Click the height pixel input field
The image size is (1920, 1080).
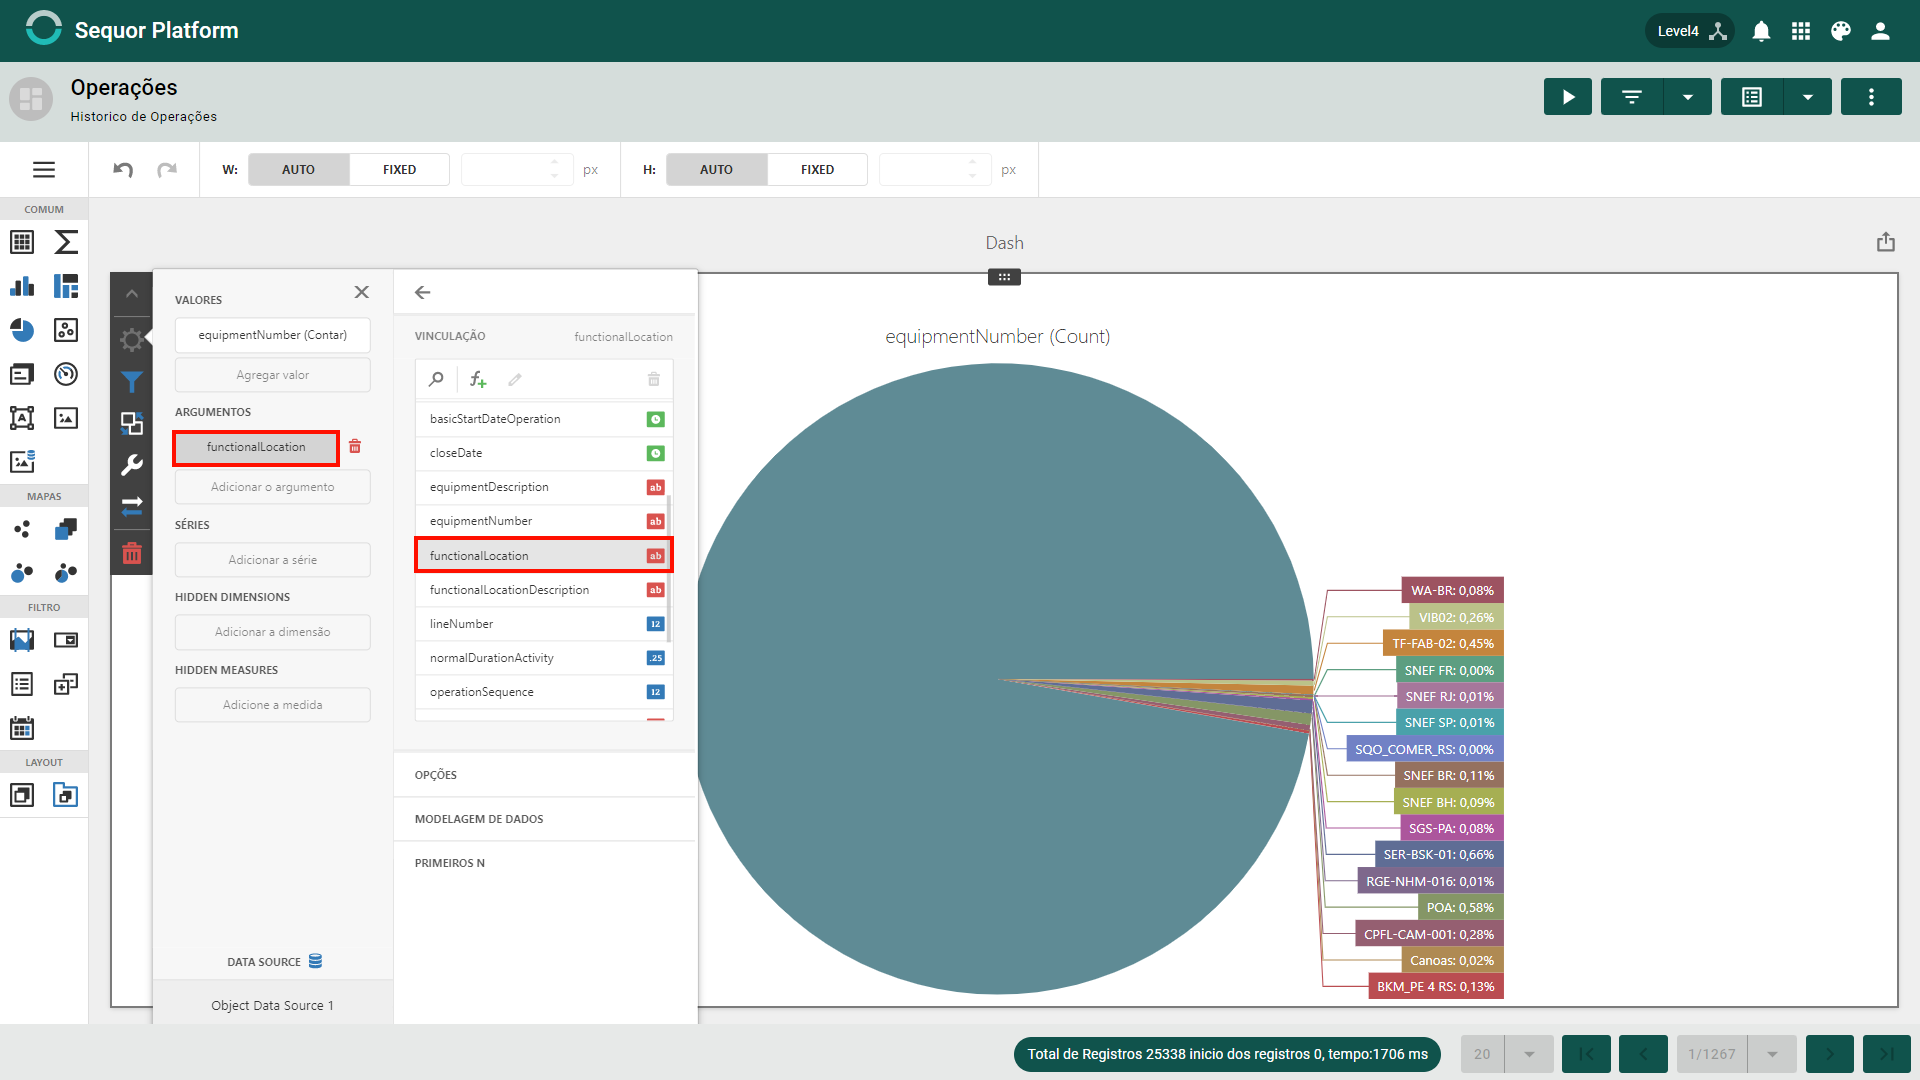click(935, 170)
